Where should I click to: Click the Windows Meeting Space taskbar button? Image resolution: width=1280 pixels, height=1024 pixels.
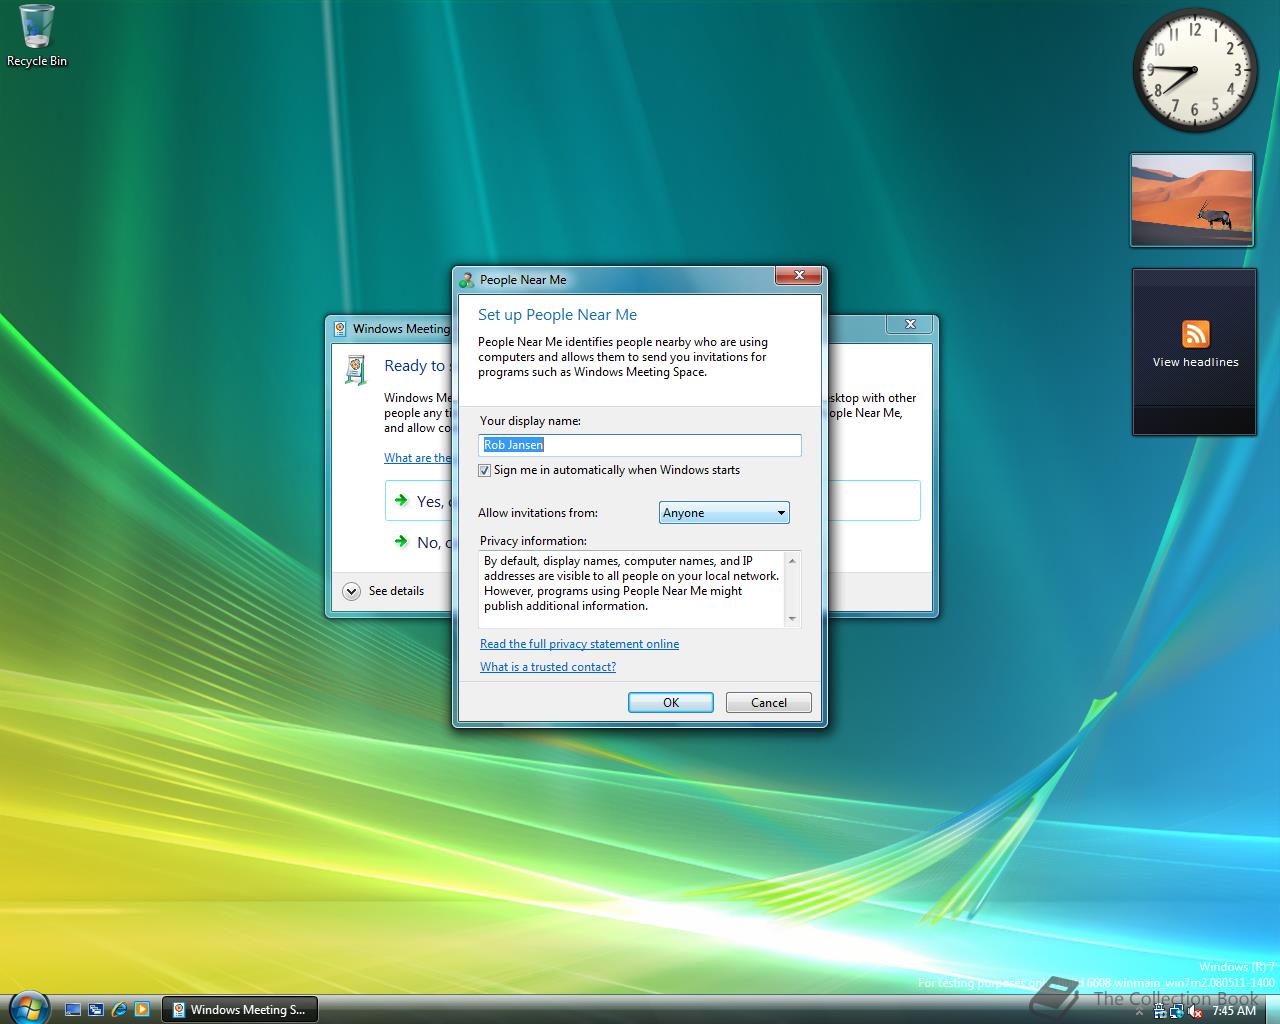240,1010
